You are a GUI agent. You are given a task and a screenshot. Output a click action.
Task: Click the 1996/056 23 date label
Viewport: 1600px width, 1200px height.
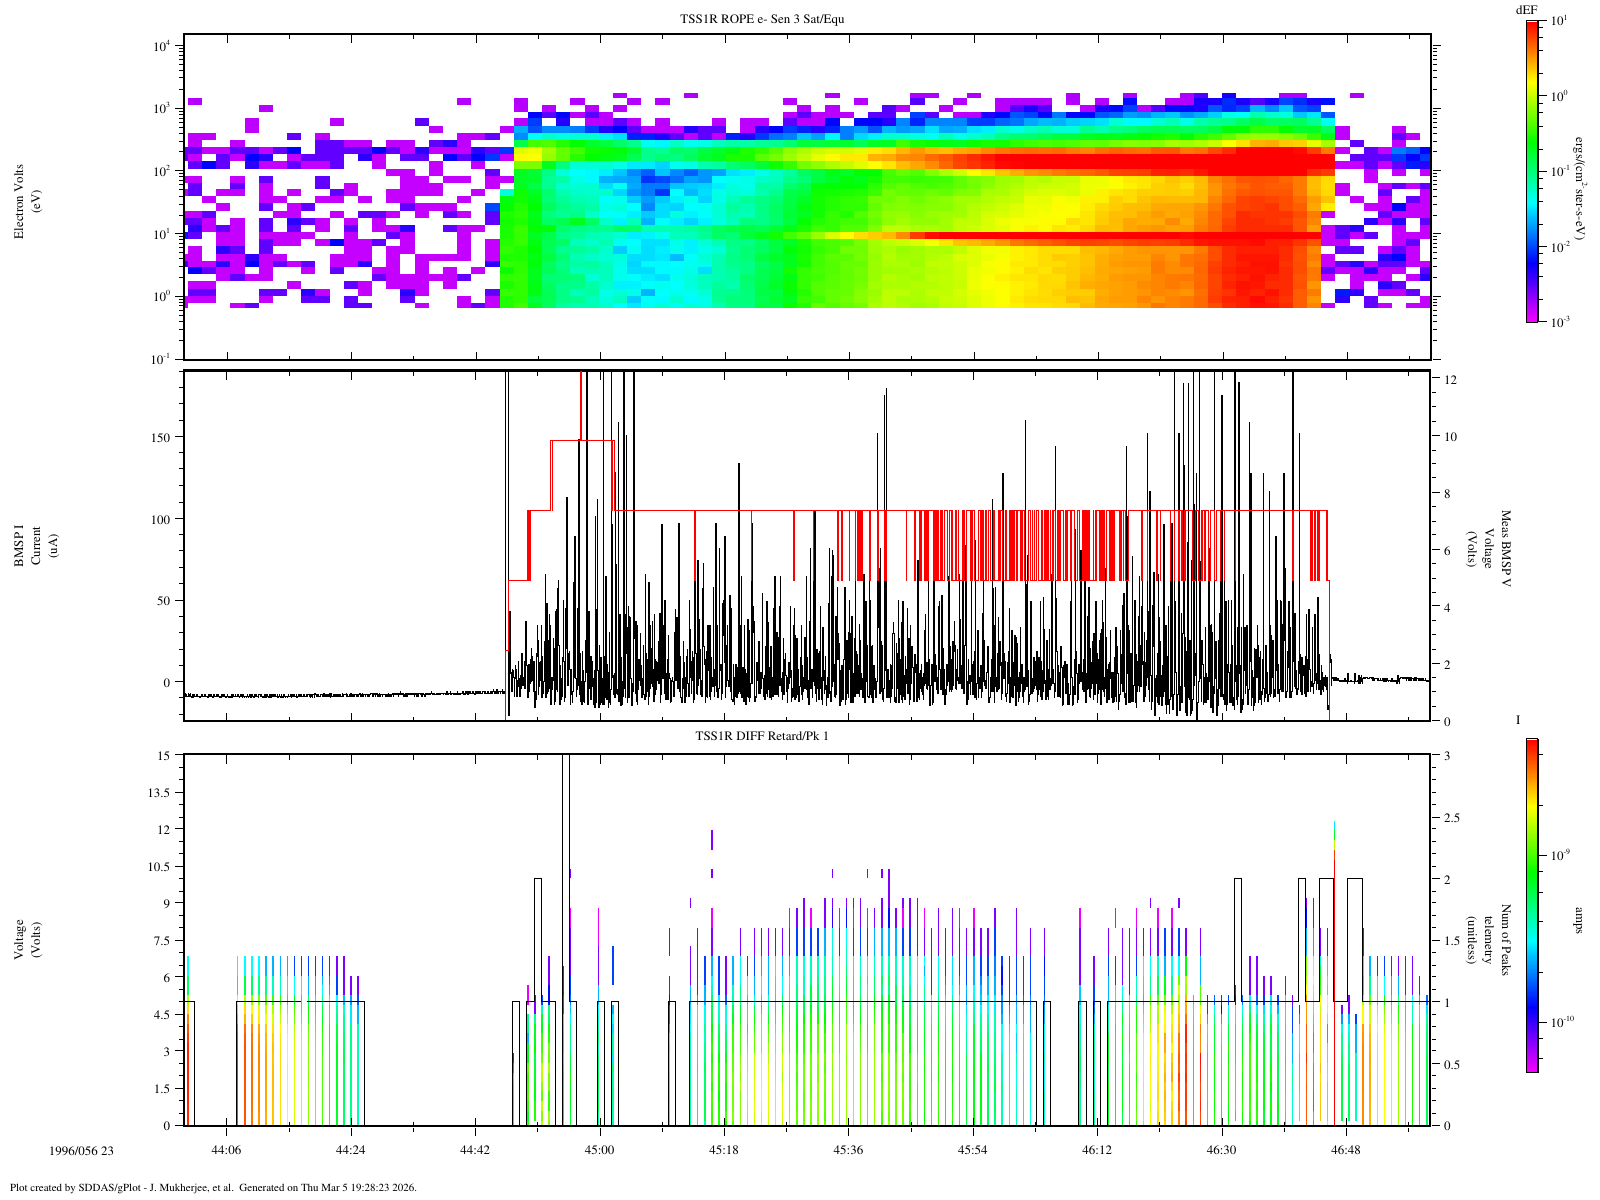coord(82,1151)
